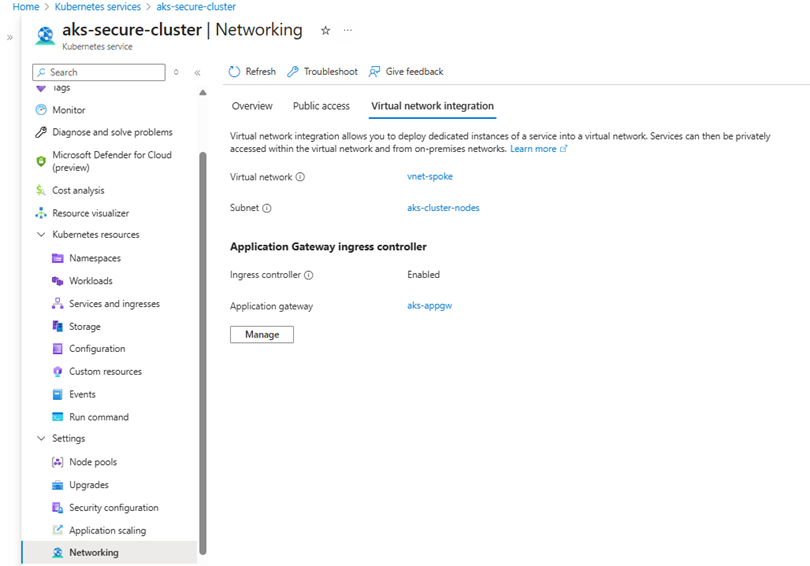This screenshot has height=566, width=810.
Task: Click the Ingress controller info icon
Action: coord(308,275)
